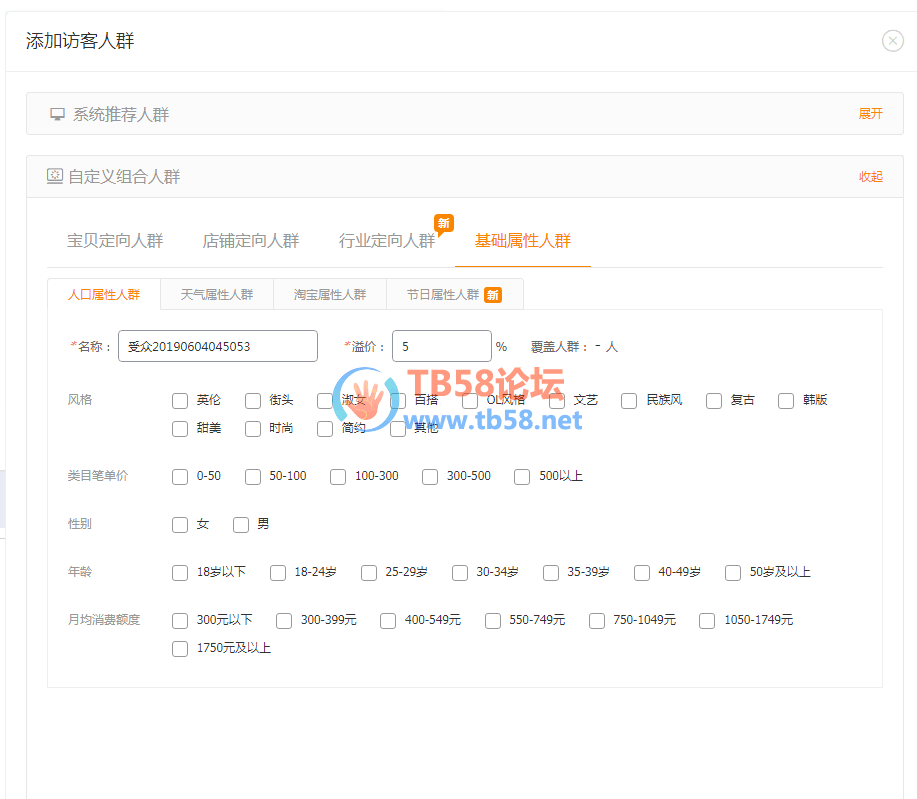Viewport: 917px width, 799px height.
Task: Open the 店铺定向人群 tab
Action: tap(251, 241)
